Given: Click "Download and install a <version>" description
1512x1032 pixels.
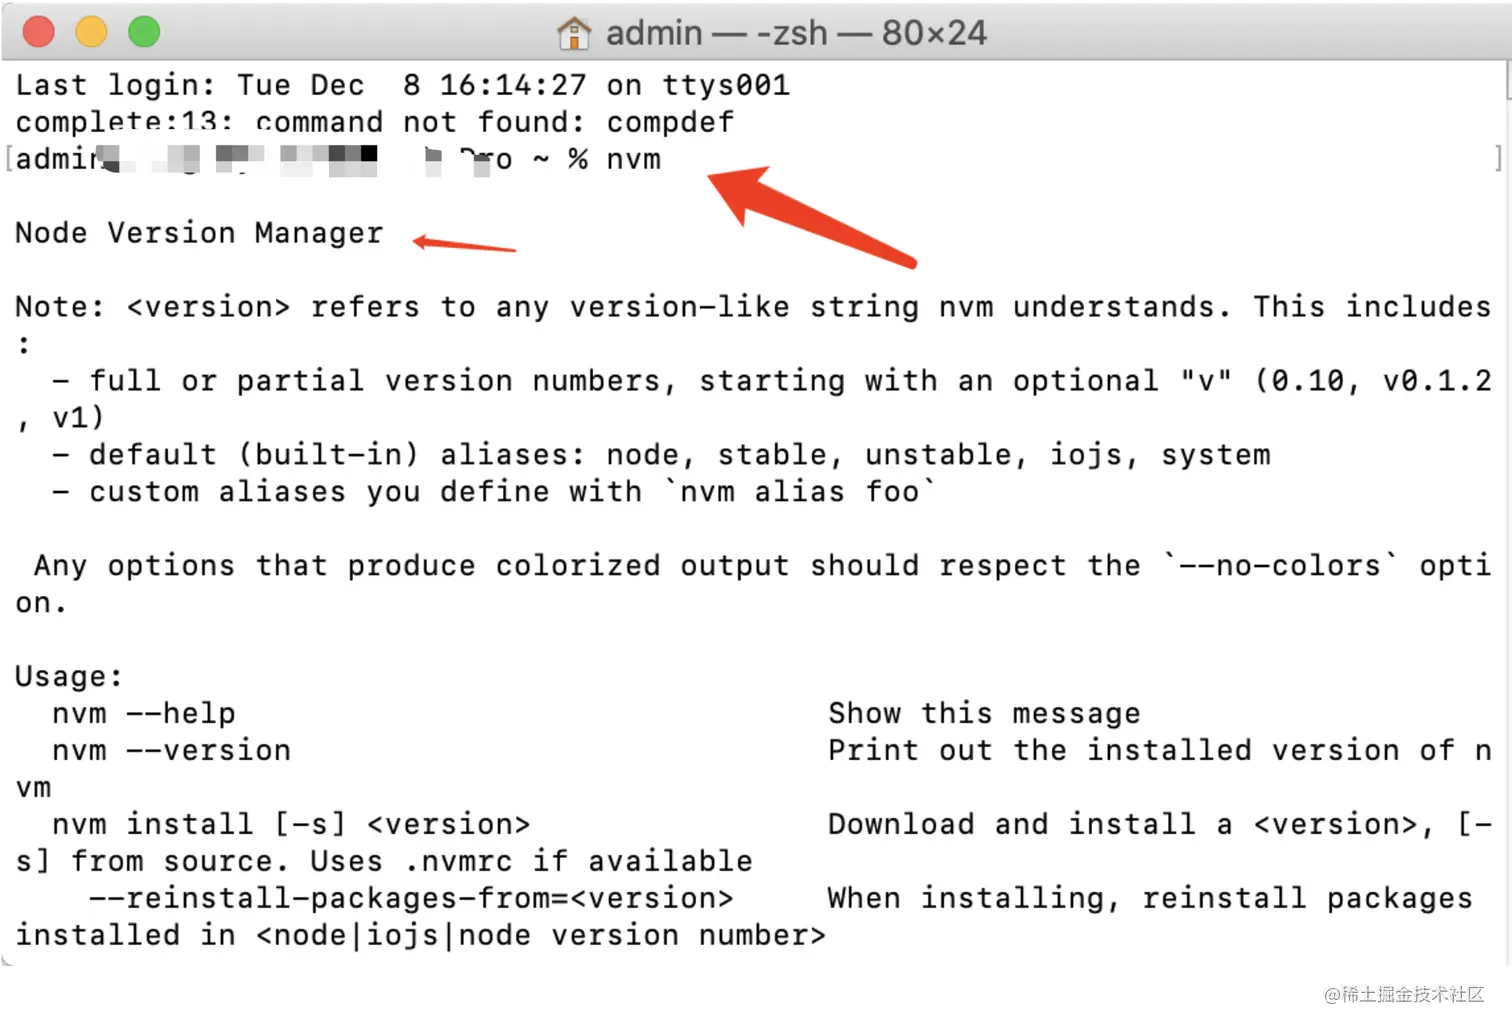Looking at the screenshot, I should tap(1160, 825).
